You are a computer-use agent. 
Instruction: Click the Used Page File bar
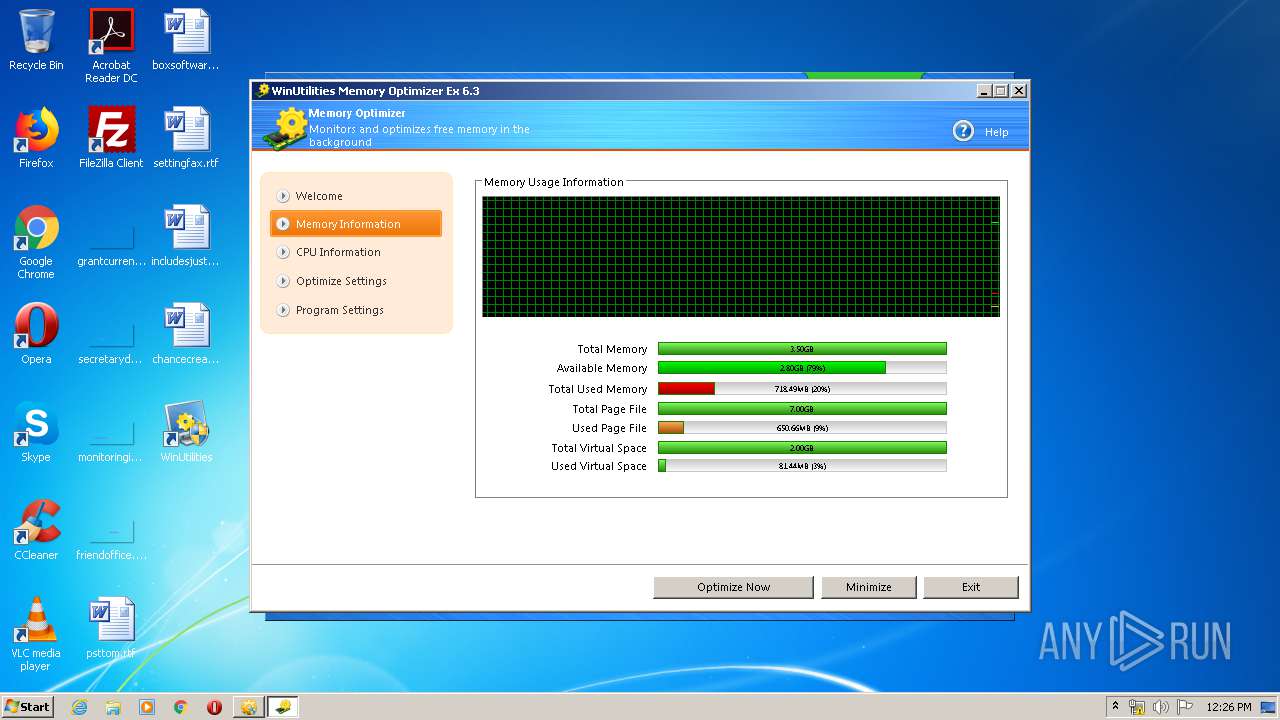coord(802,428)
